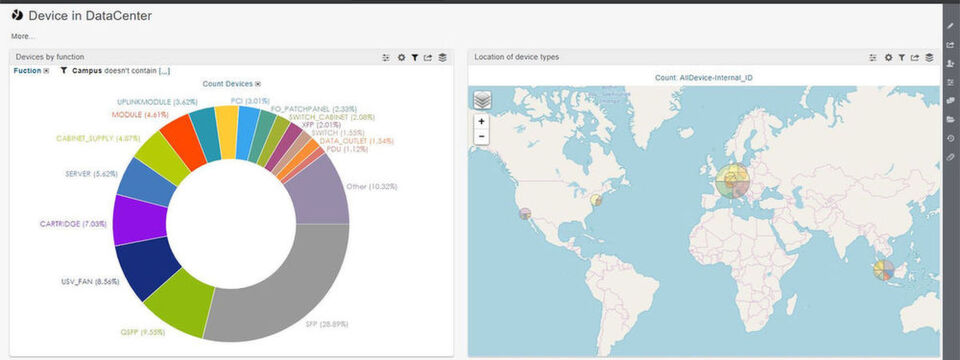Viewport: 960px width, 360px height.
Task: Click the open-folder icon in right sidebar
Action: point(950,119)
